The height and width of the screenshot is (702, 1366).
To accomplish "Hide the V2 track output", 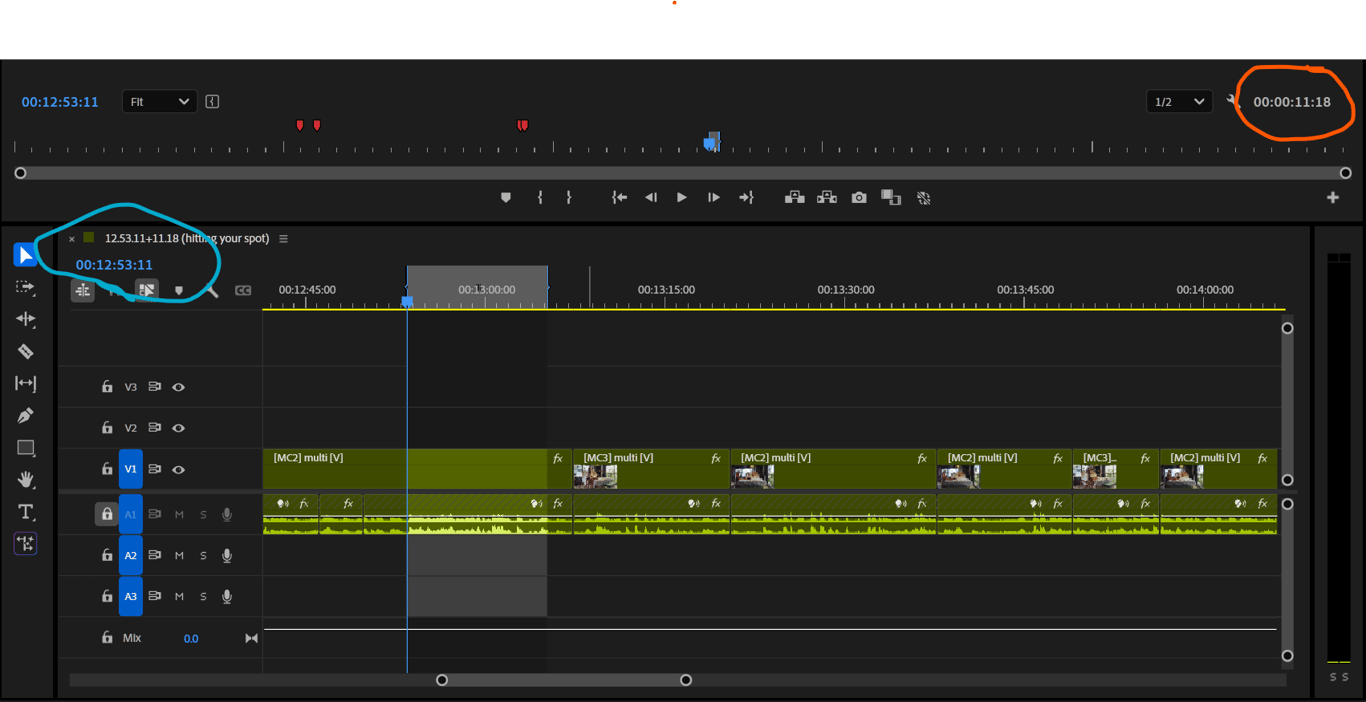I will coord(179,428).
